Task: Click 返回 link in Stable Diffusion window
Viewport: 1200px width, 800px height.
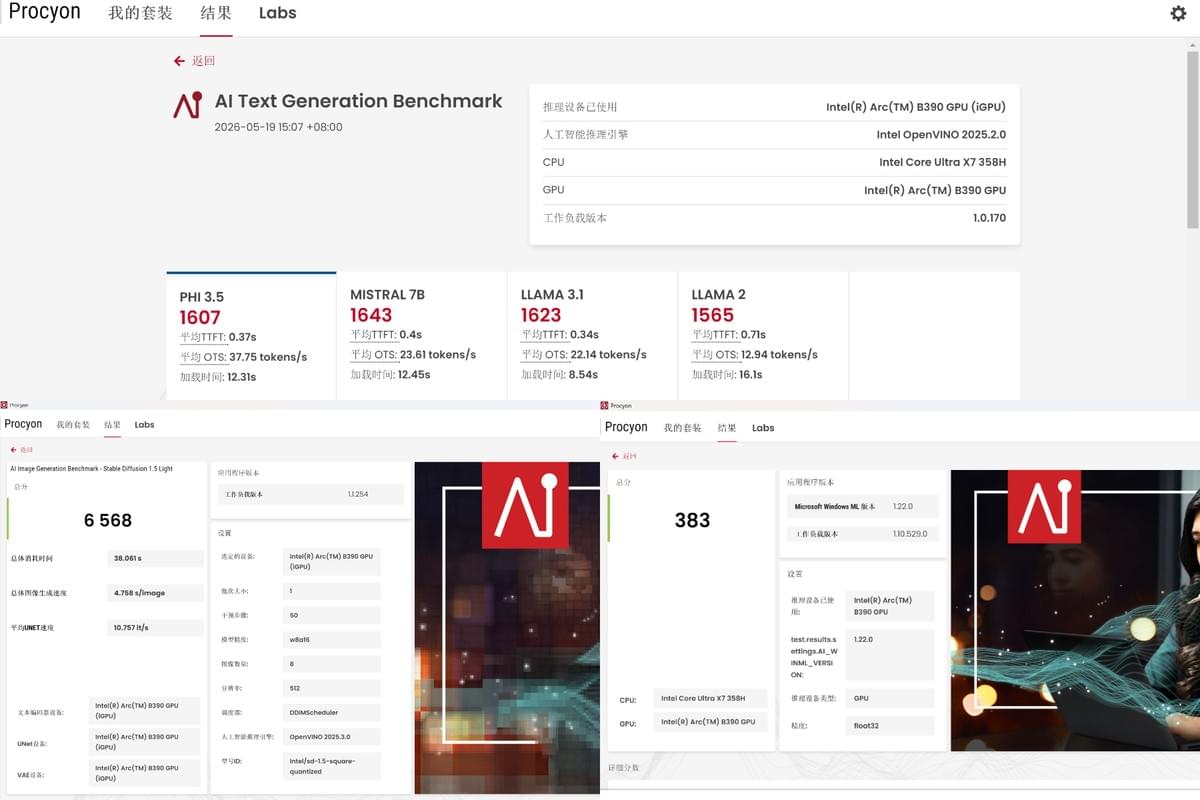Action: pos(26,450)
